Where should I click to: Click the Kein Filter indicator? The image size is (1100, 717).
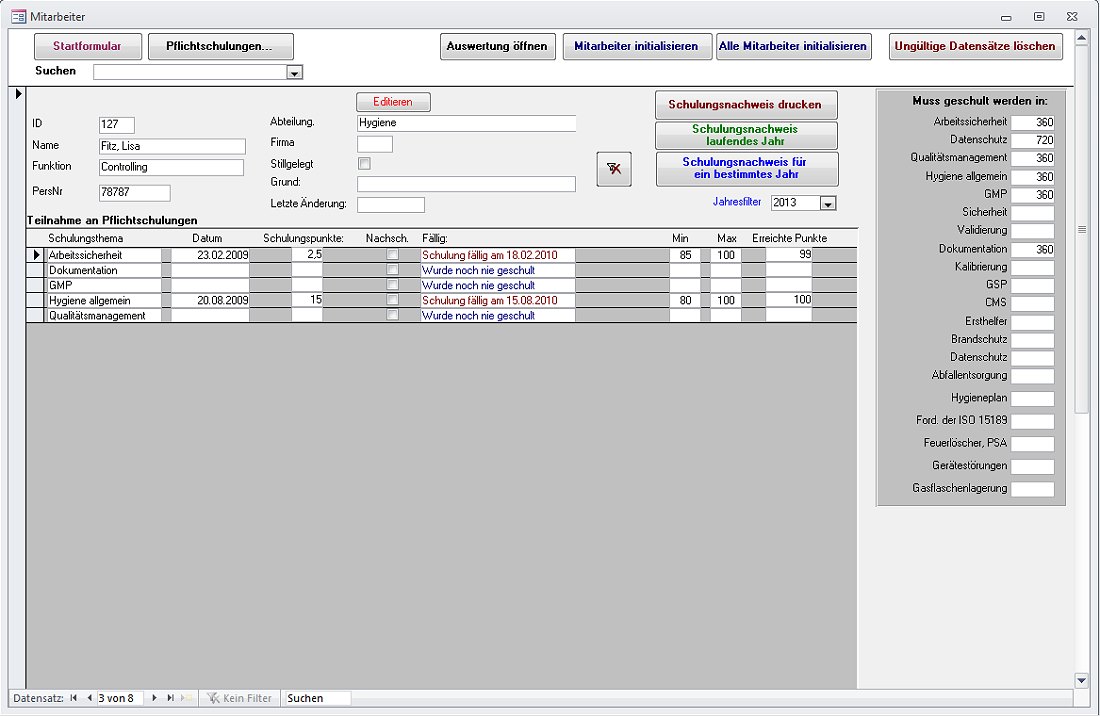tap(238, 698)
